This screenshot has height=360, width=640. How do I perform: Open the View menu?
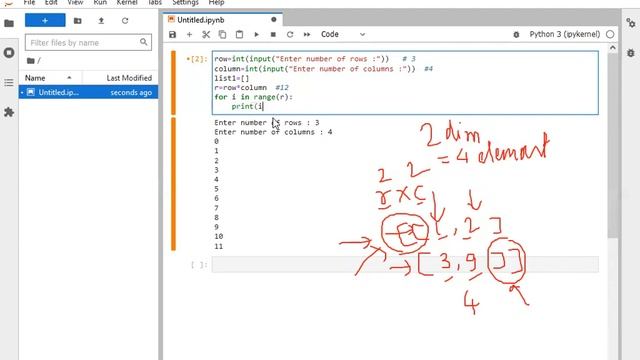pos(75,2)
